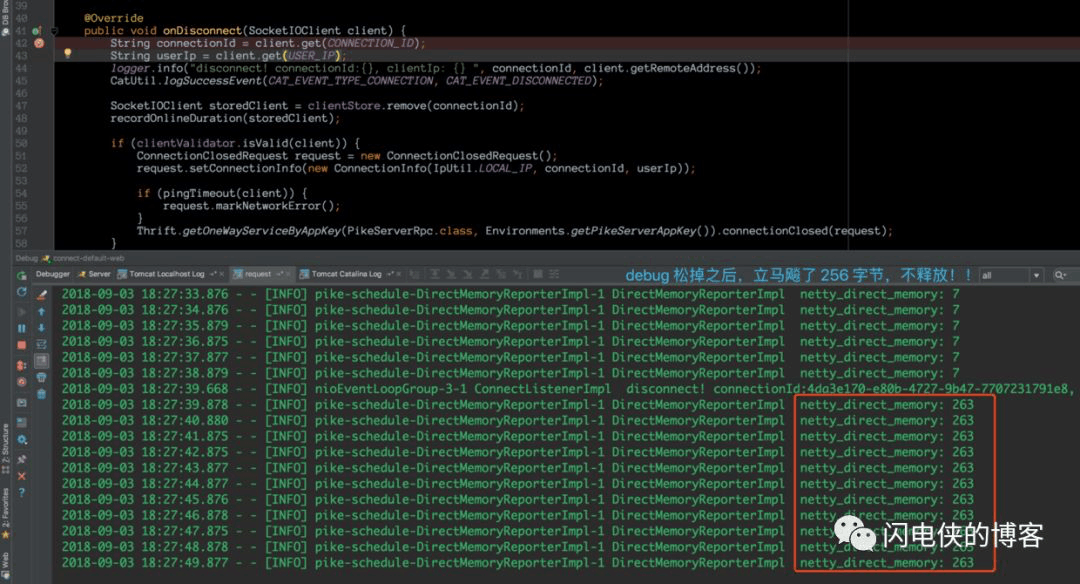Pause the running program
Image resolution: width=1080 pixels, height=584 pixels.
pos(22,328)
